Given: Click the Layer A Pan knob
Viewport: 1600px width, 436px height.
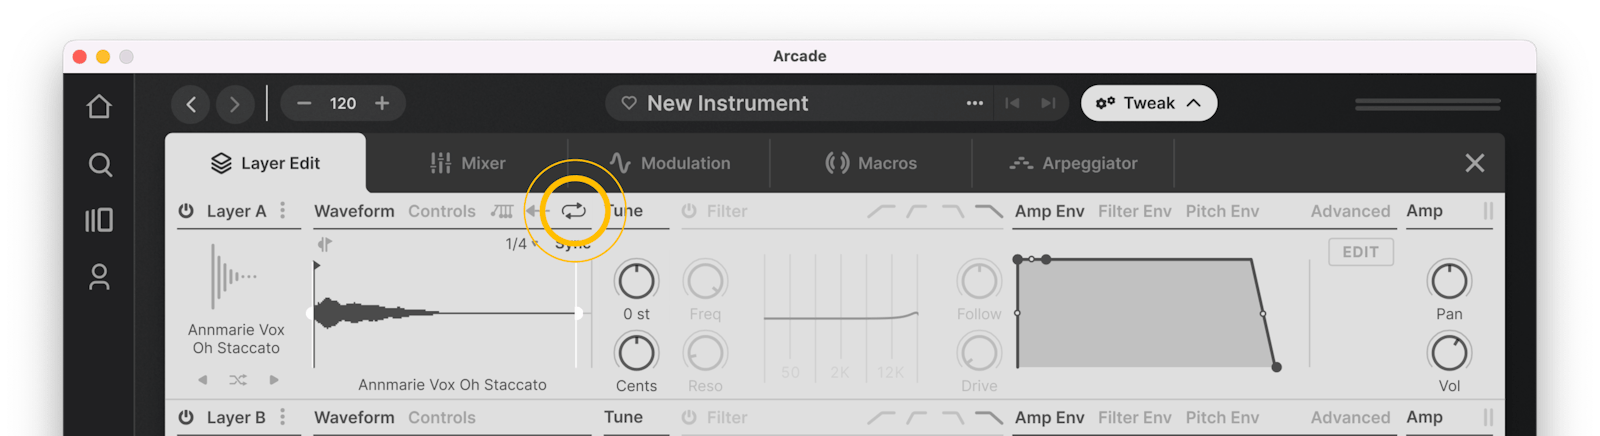Looking at the screenshot, I should coord(1449,281).
